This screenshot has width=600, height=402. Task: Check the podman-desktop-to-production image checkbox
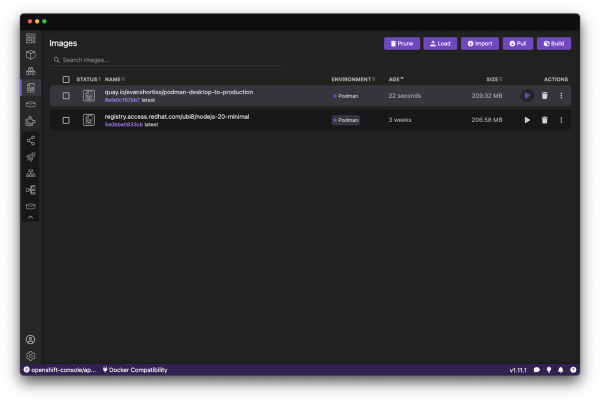pos(66,96)
